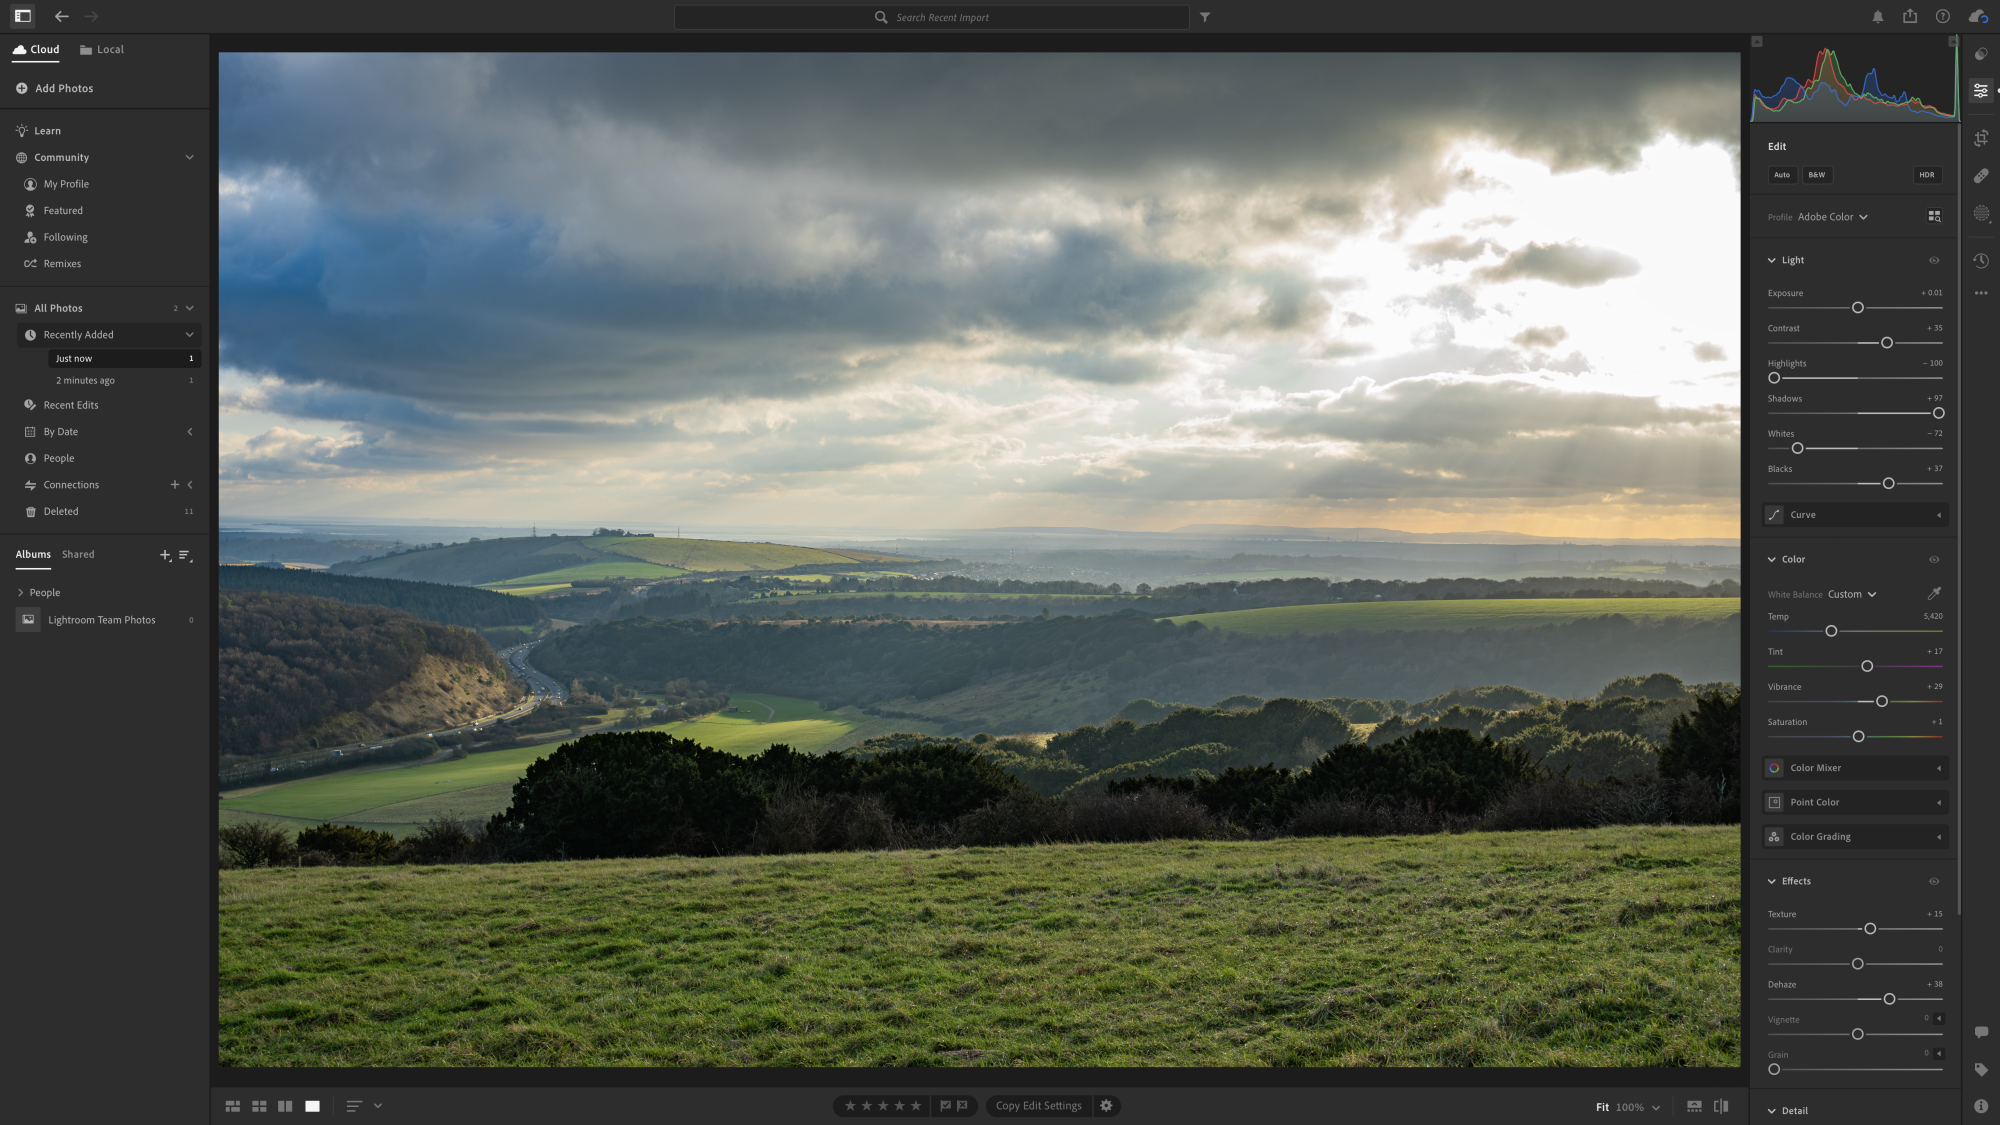Toggle highlight clipping indicator in histogram
The height and width of the screenshot is (1125, 2000).
[x=1952, y=41]
